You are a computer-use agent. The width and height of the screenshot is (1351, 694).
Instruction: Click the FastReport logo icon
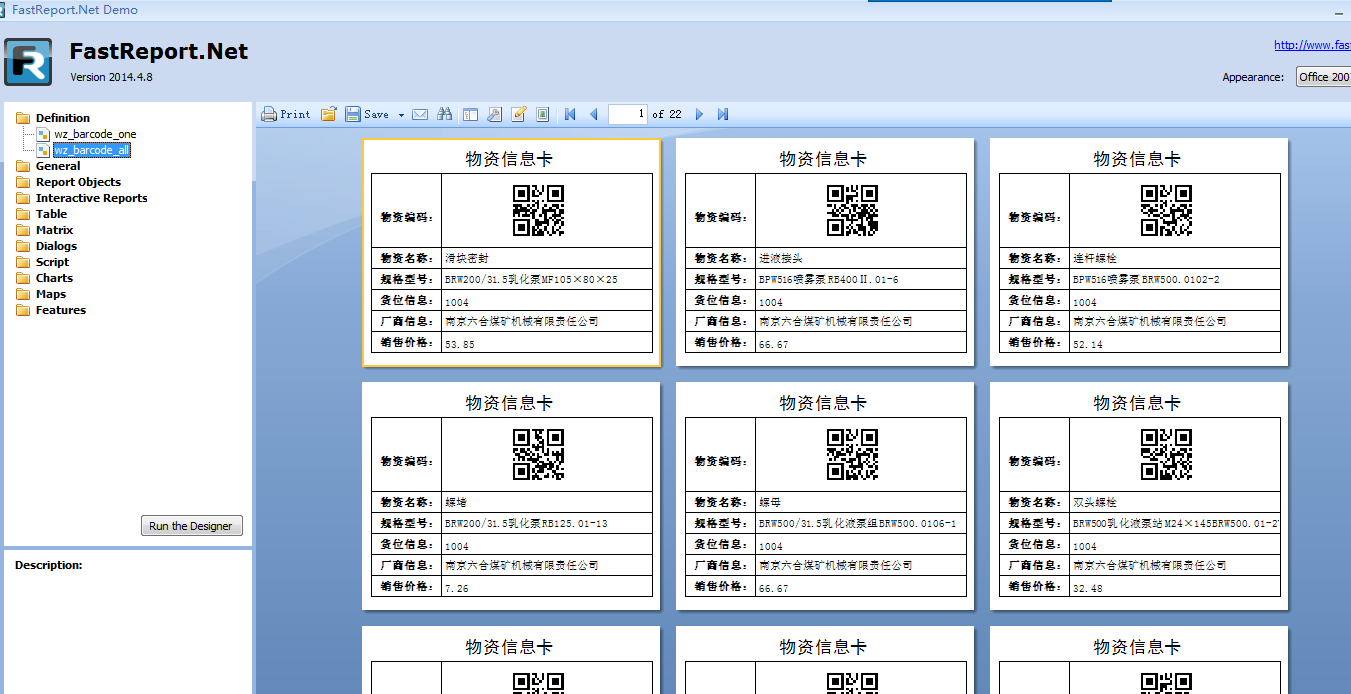28,62
